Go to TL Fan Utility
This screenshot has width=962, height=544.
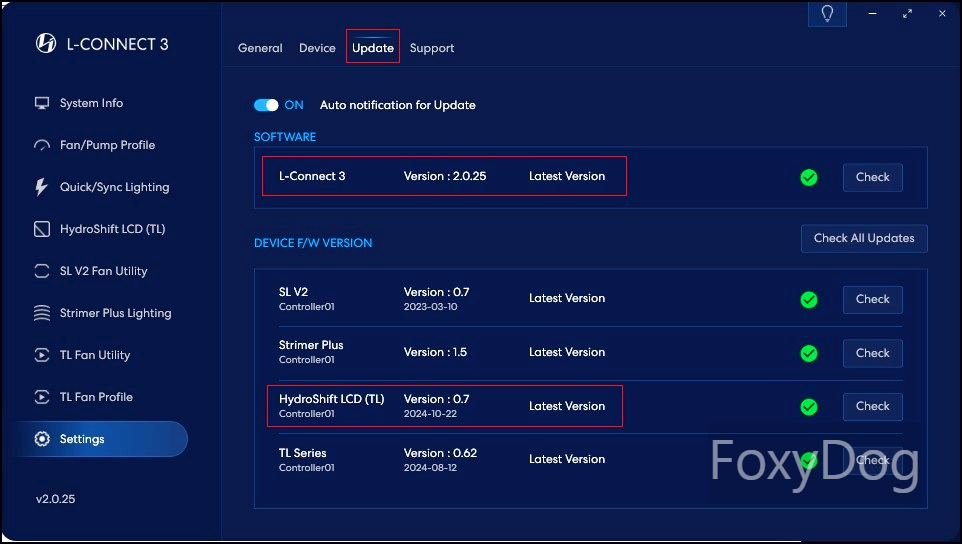click(94, 355)
